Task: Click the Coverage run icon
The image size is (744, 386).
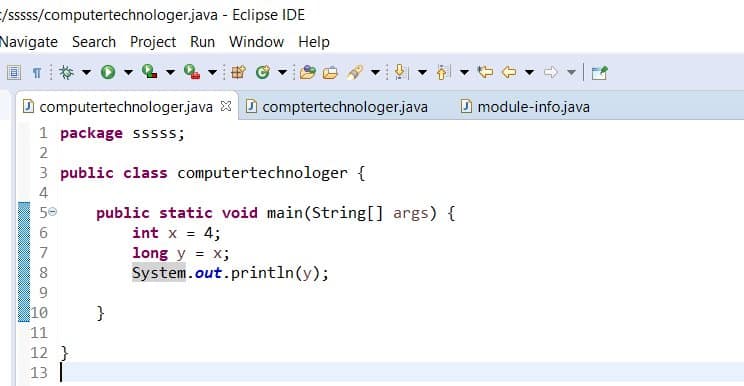Action: pos(149,72)
